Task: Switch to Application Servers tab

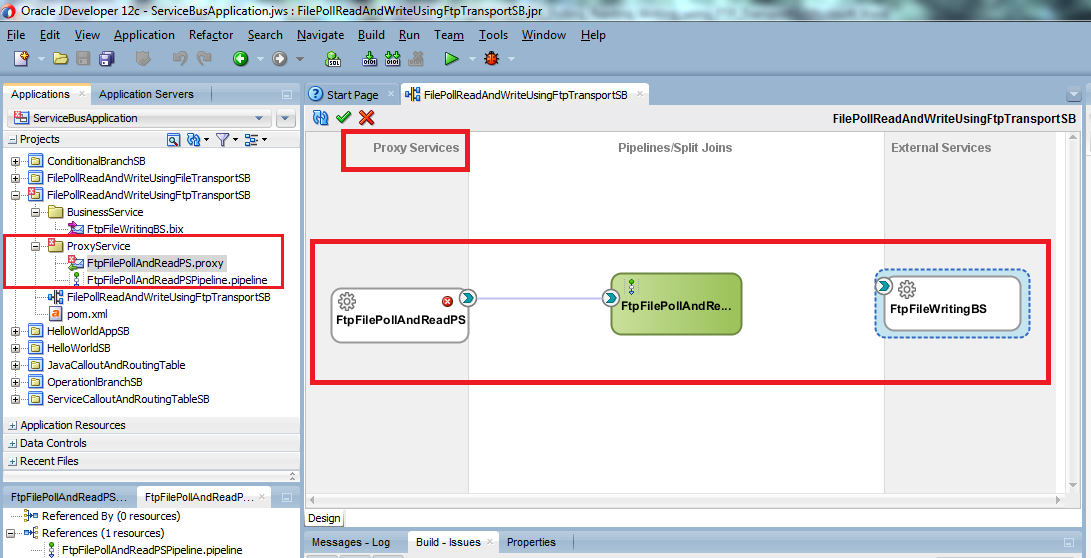Action: [146, 94]
